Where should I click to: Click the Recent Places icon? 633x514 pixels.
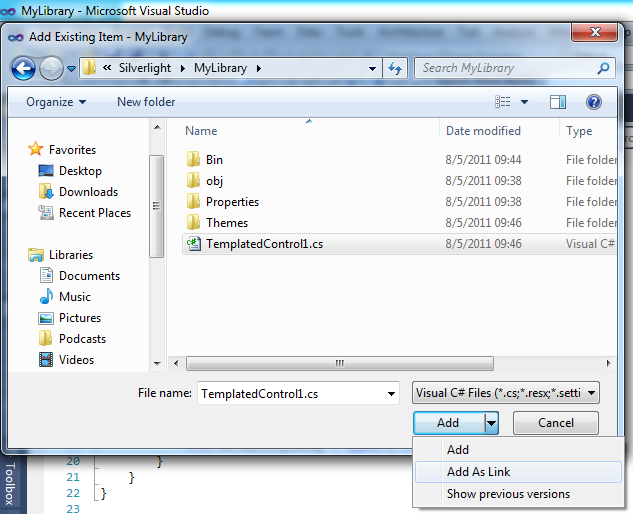pyautogui.click(x=46, y=213)
